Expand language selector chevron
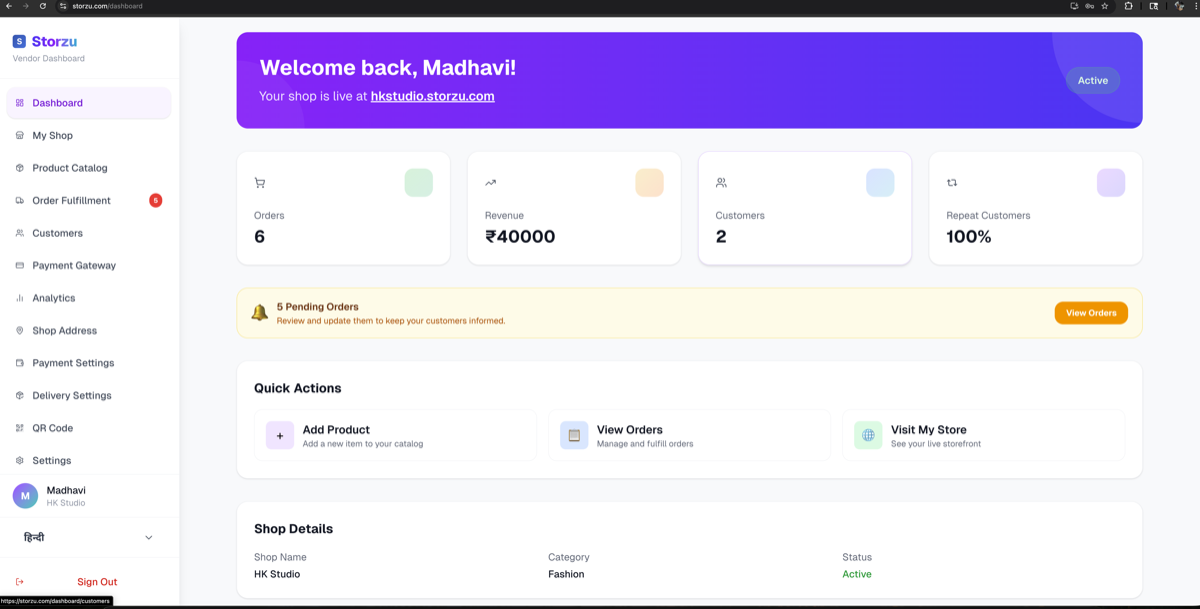 149,538
